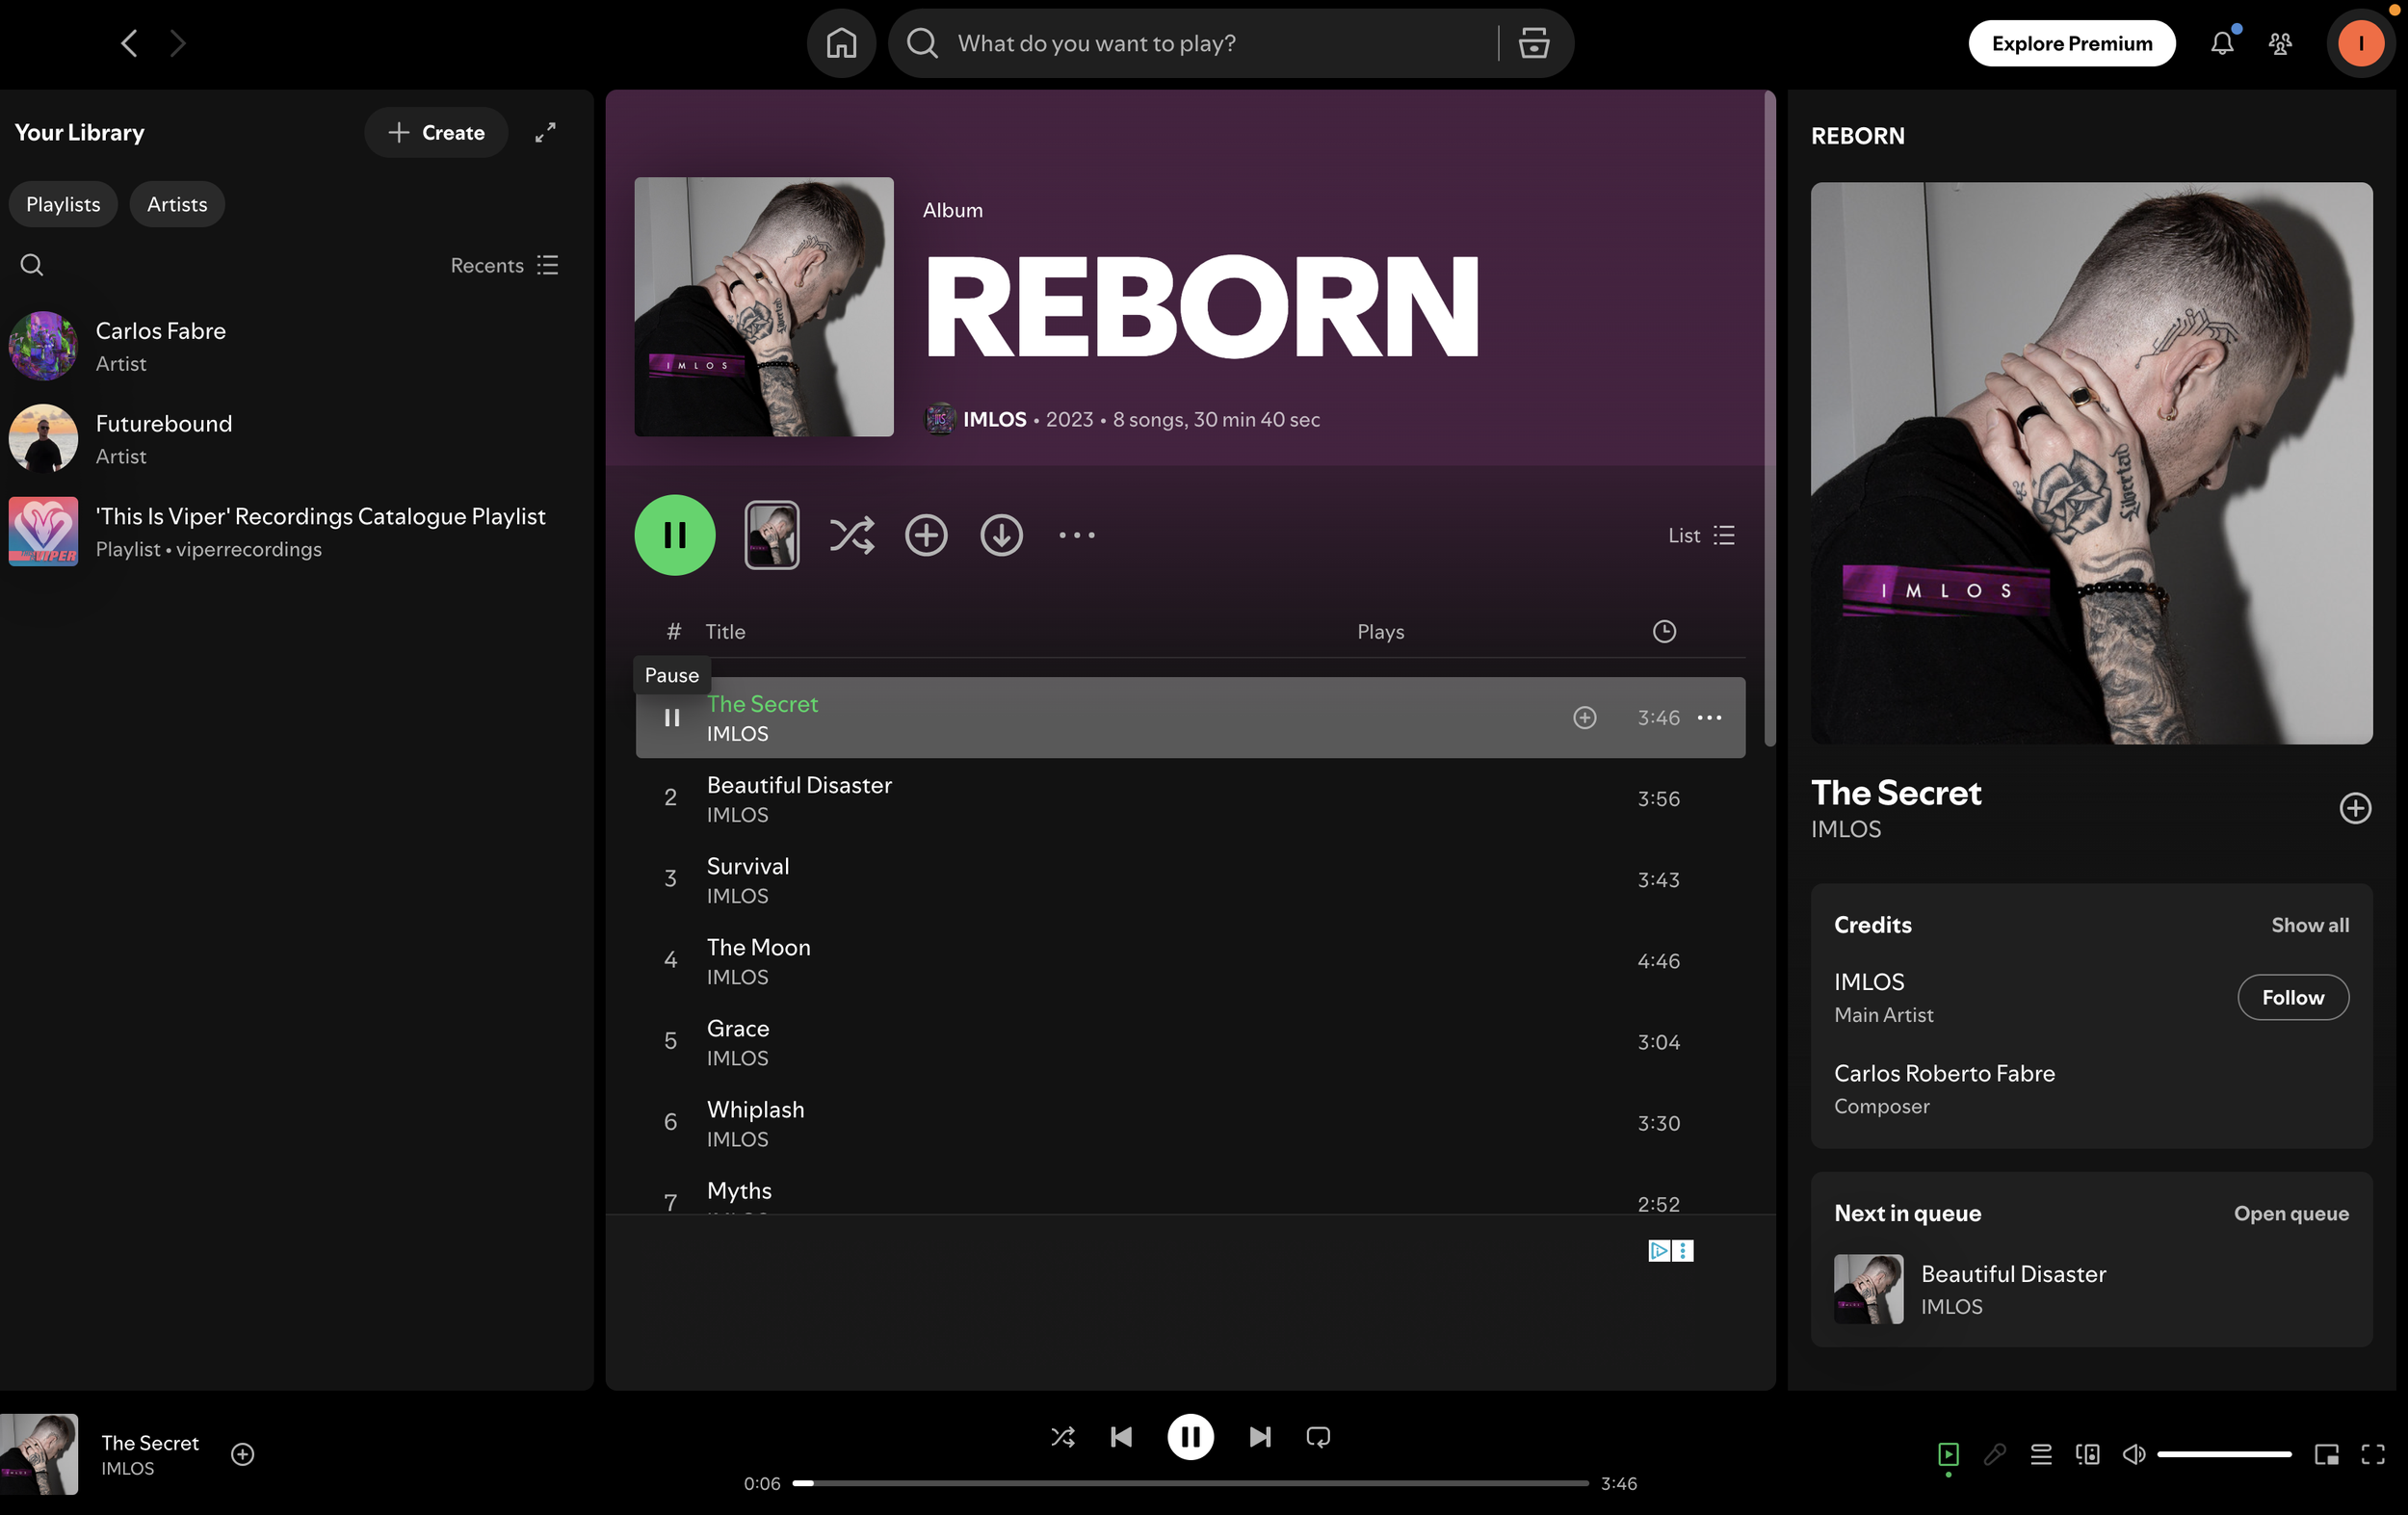Image resolution: width=2408 pixels, height=1515 pixels.
Task: Open the Queue icon in bottom bar
Action: coord(2041,1454)
